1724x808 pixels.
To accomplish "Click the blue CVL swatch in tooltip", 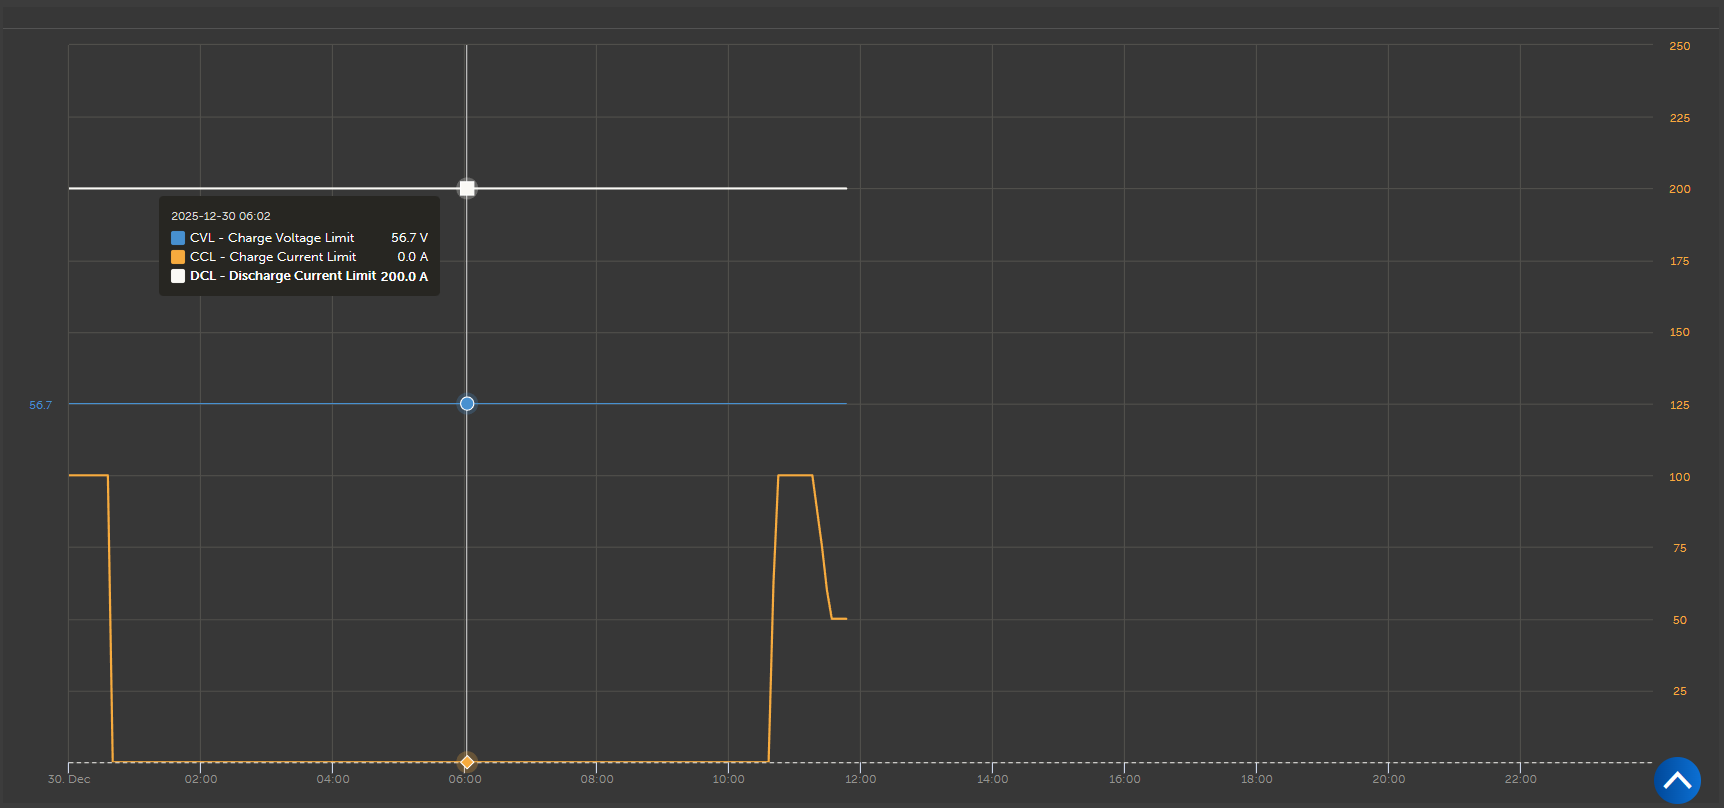I will click(178, 238).
